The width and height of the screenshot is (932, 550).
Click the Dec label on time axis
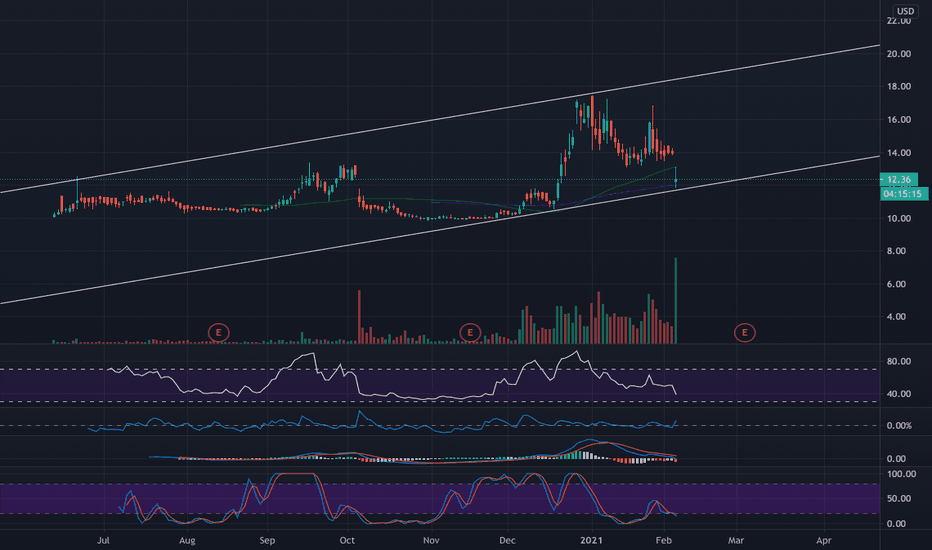[x=507, y=540]
